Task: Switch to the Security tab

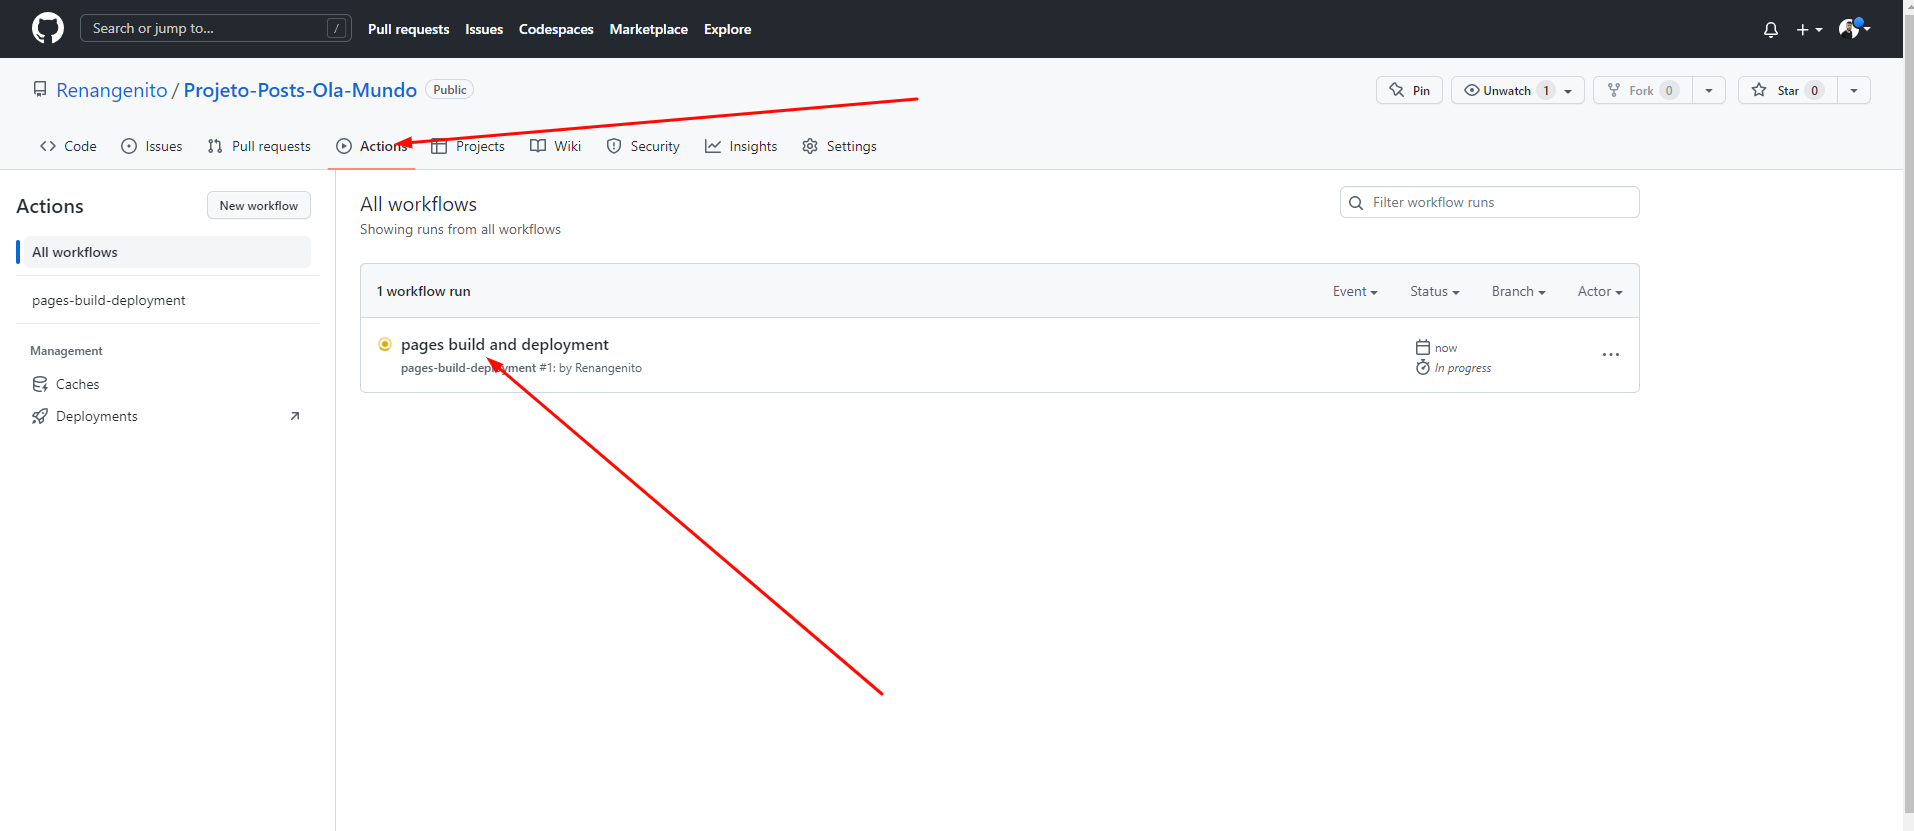Action: [x=643, y=146]
